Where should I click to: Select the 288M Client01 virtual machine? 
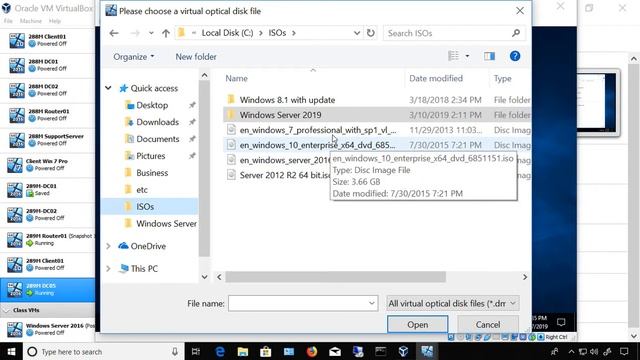[x=47, y=40]
